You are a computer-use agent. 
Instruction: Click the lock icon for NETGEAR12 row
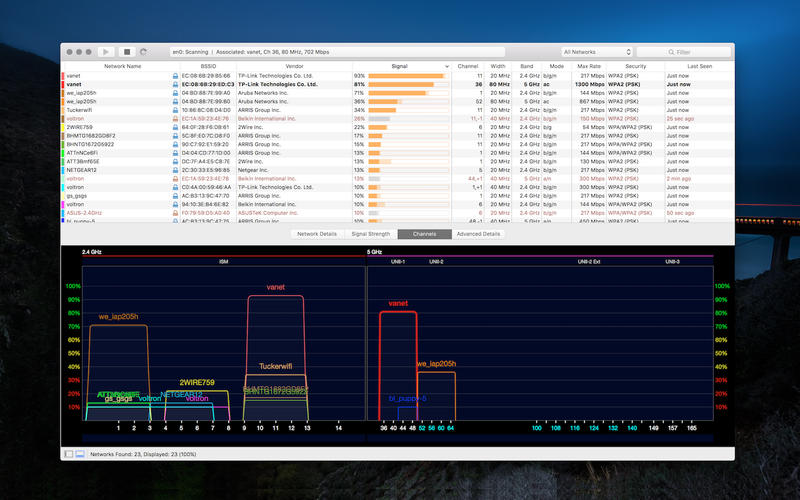[x=175, y=170]
